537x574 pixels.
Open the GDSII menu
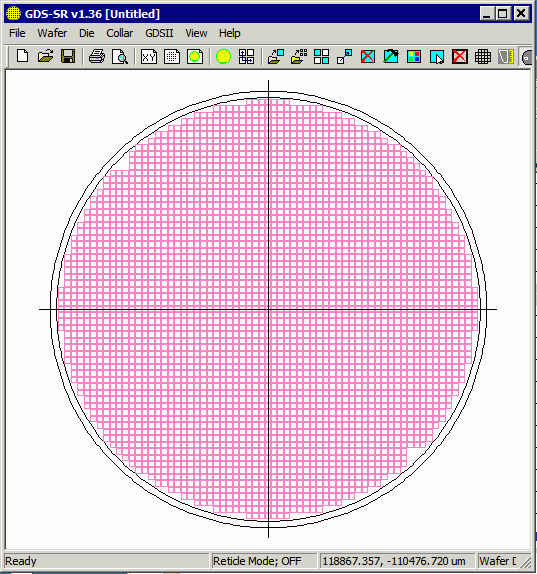click(x=159, y=33)
